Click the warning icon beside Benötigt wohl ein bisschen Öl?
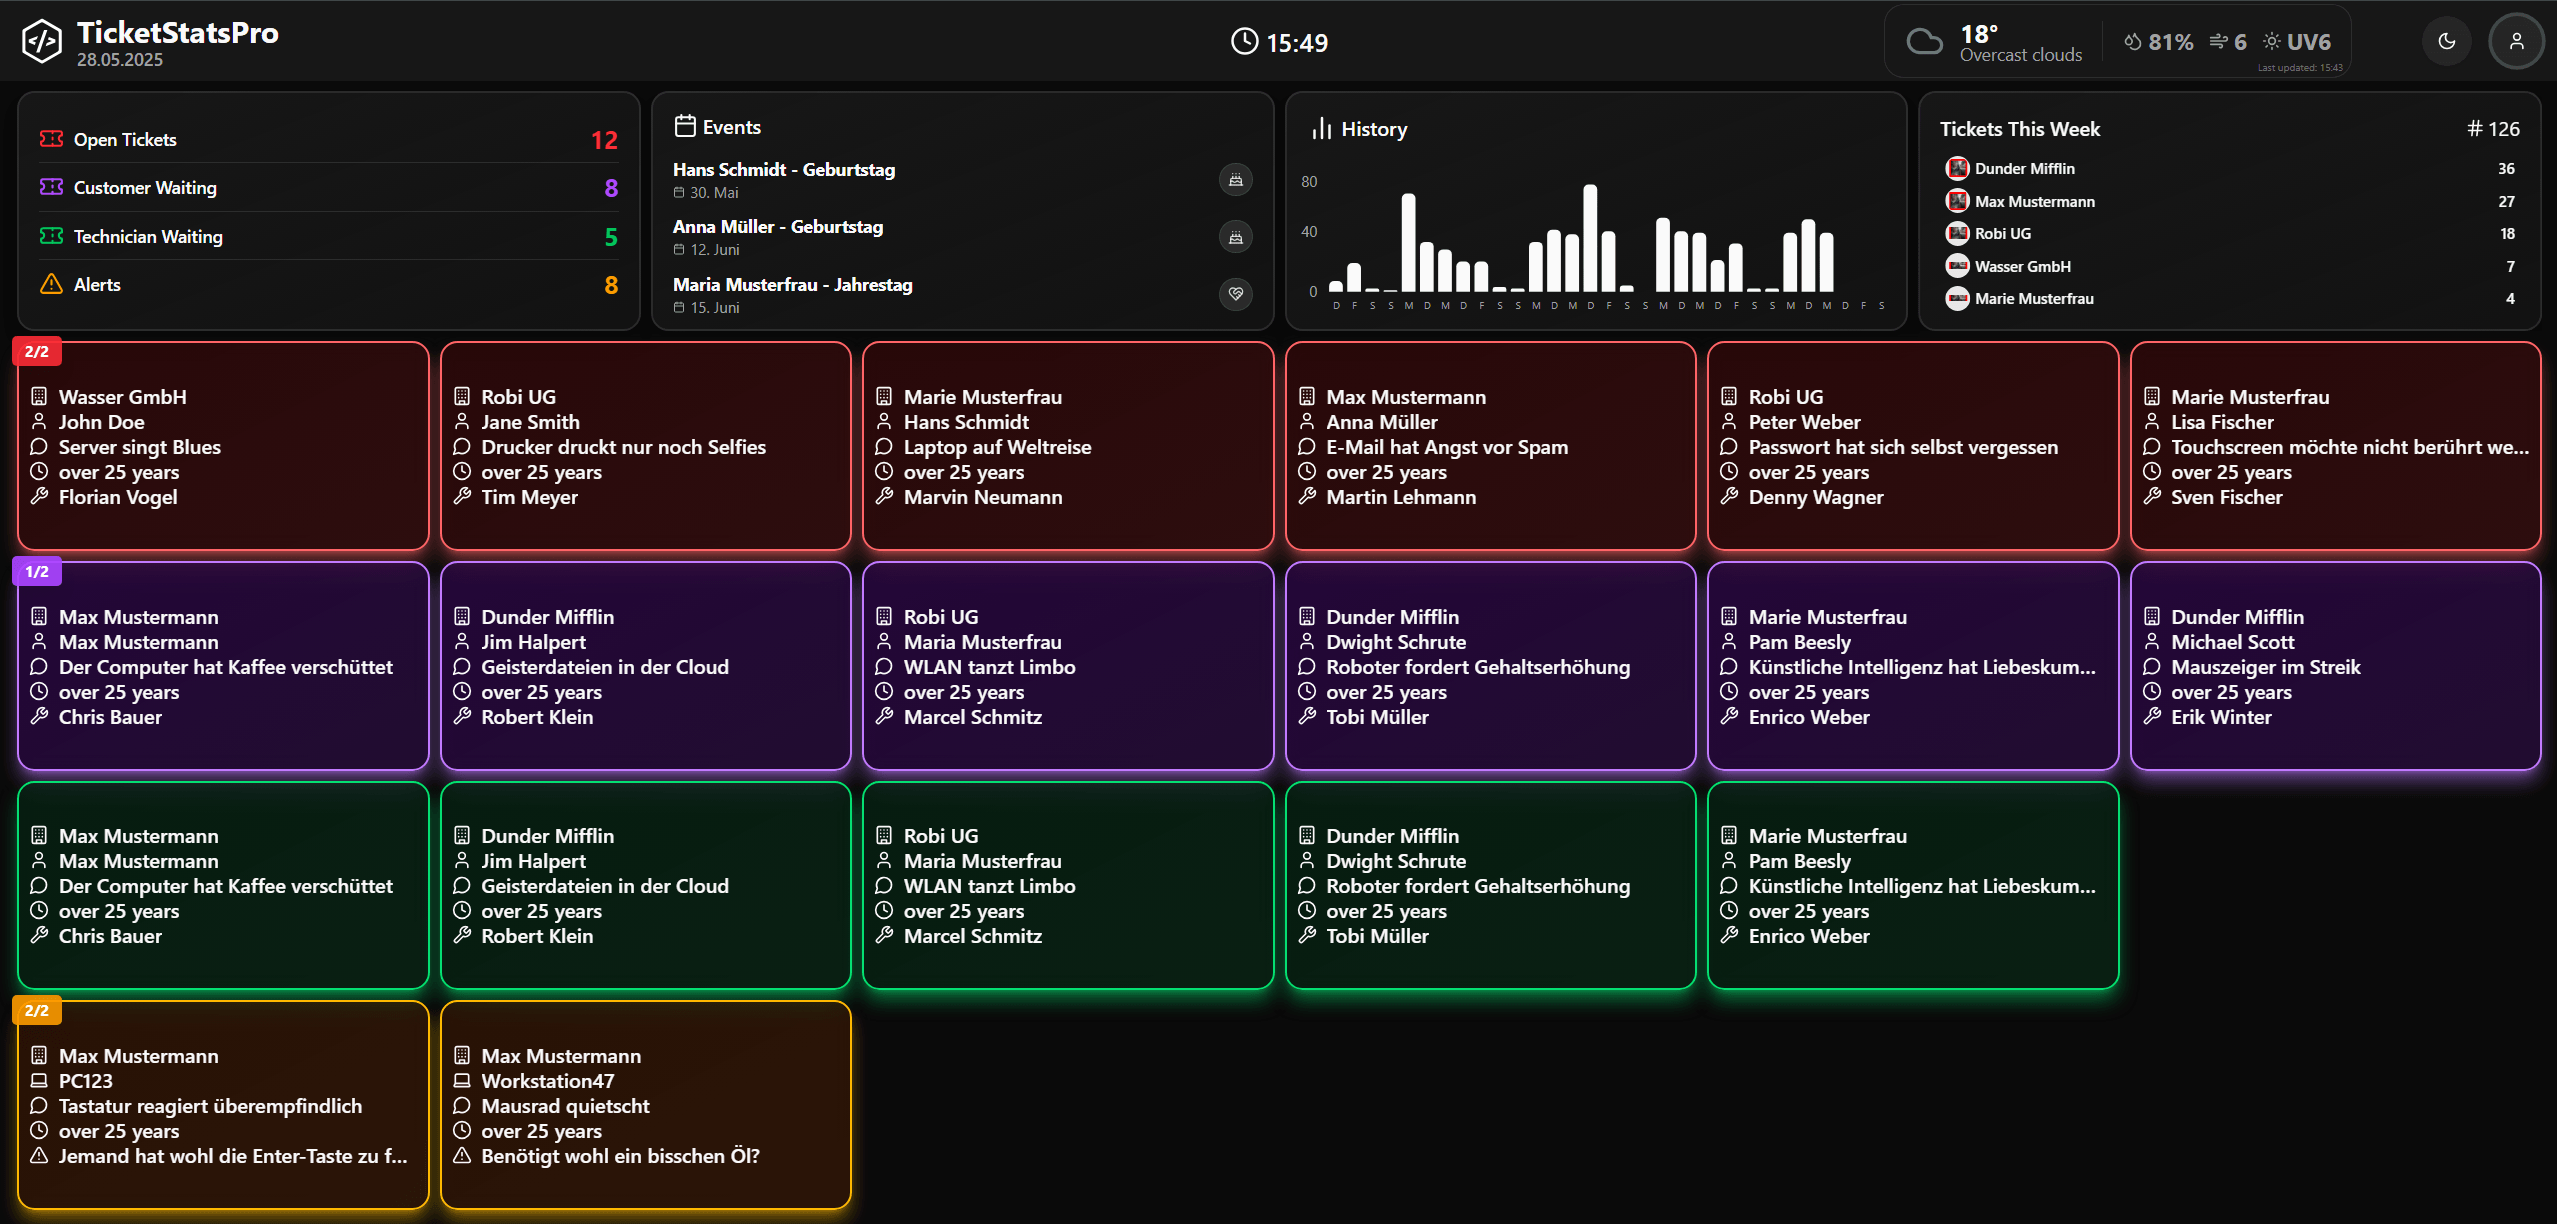The height and width of the screenshot is (1224, 2557). 462,1155
